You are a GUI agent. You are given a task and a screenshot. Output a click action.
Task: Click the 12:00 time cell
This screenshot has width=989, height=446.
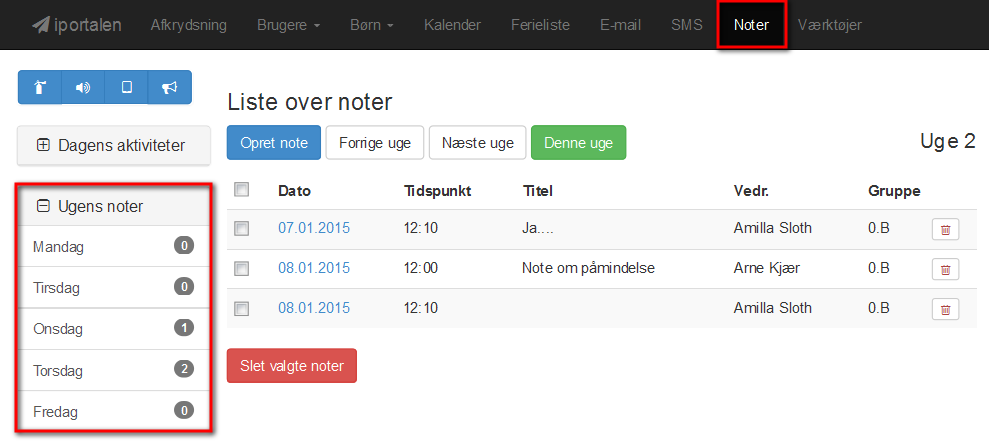(x=421, y=268)
